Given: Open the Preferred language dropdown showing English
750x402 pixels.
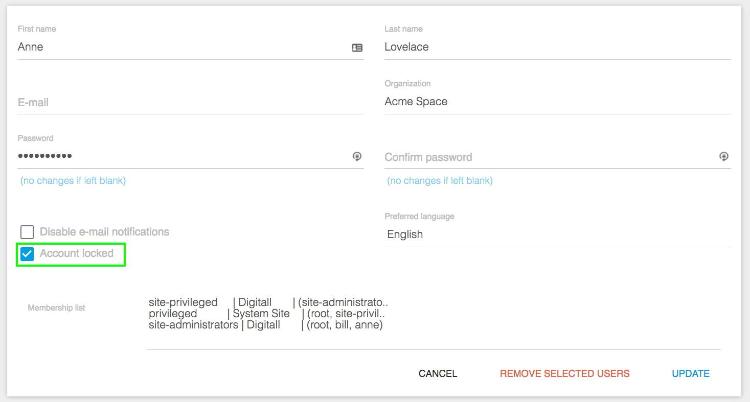Looking at the screenshot, I should [x=558, y=234].
